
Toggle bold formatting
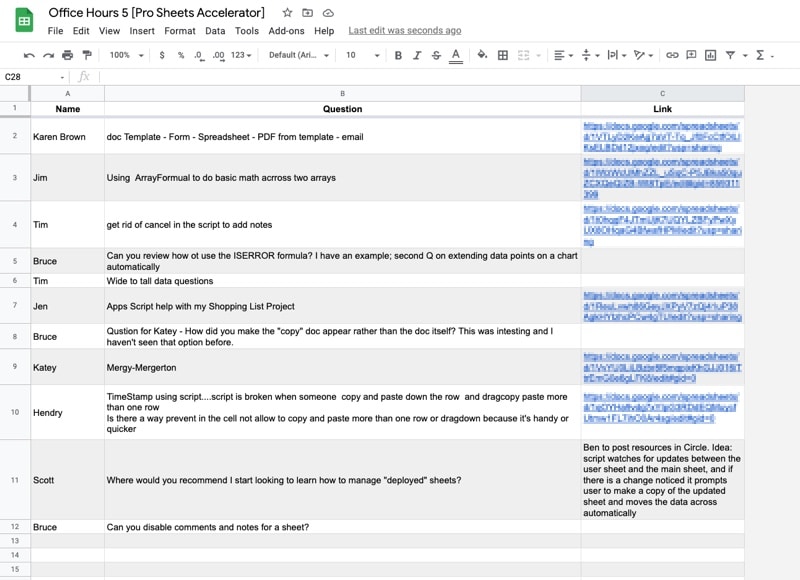point(398,55)
